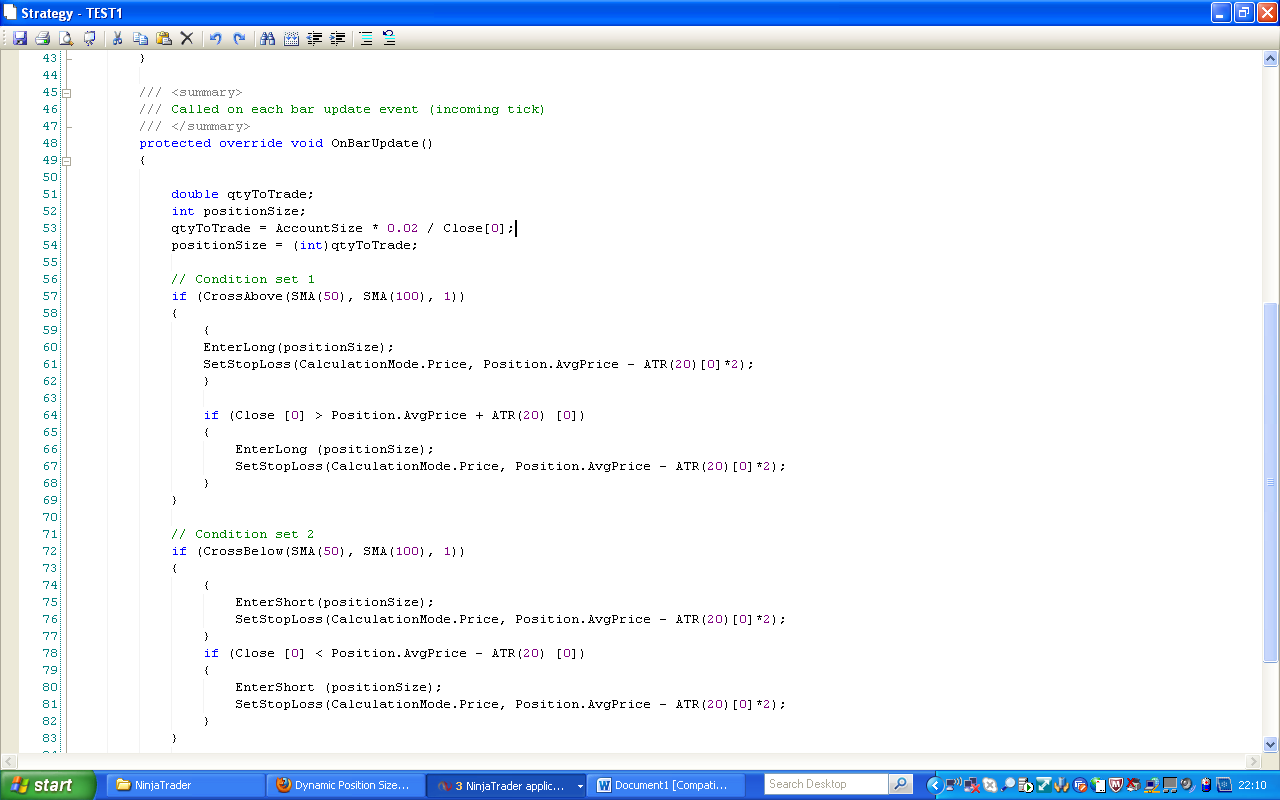Screen dimensions: 1280x800
Task: Click the wireless network tray icon
Action: (954, 785)
